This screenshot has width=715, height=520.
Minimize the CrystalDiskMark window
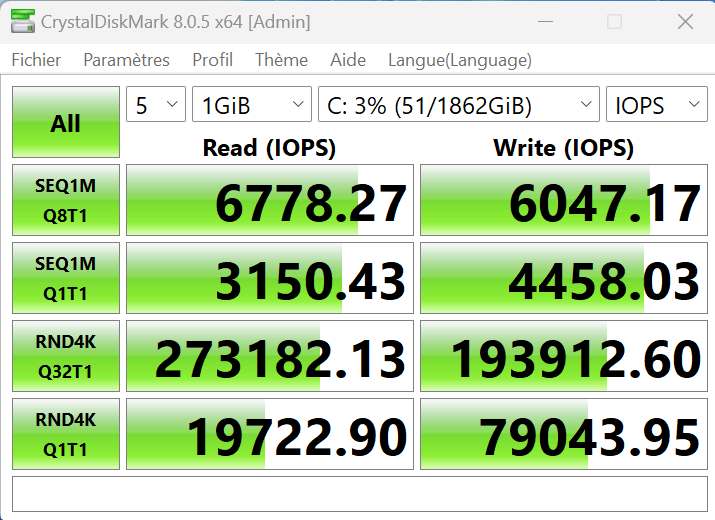pyautogui.click(x=545, y=21)
